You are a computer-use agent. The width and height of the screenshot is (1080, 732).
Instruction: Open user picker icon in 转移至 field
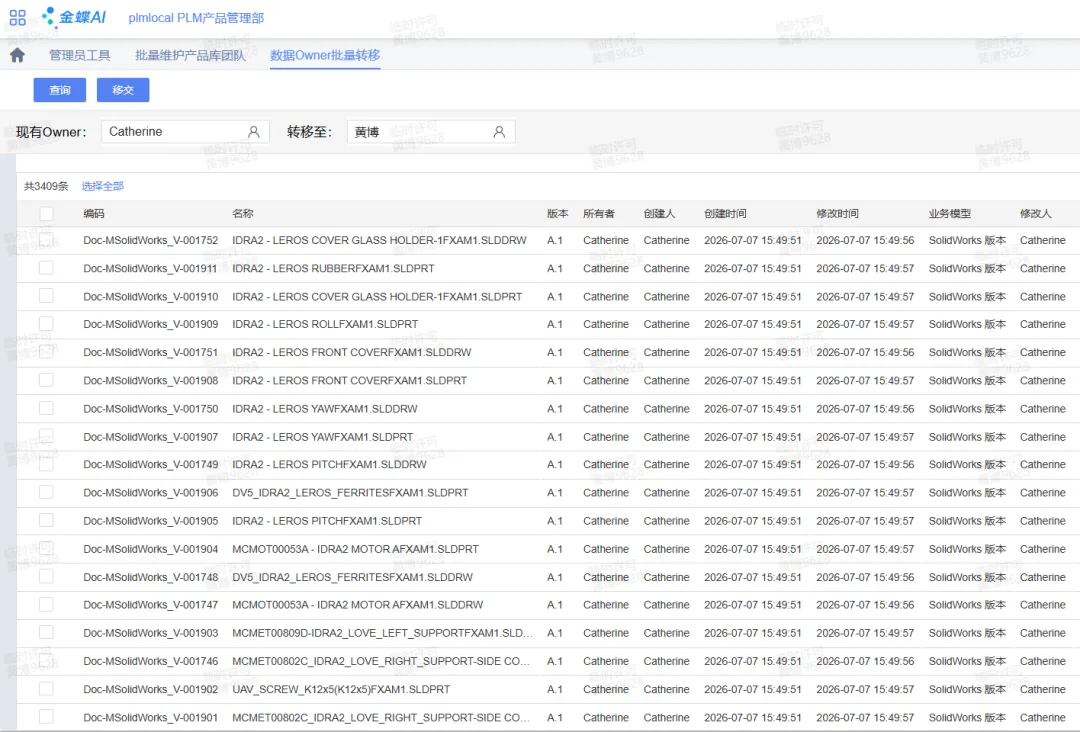(x=499, y=132)
